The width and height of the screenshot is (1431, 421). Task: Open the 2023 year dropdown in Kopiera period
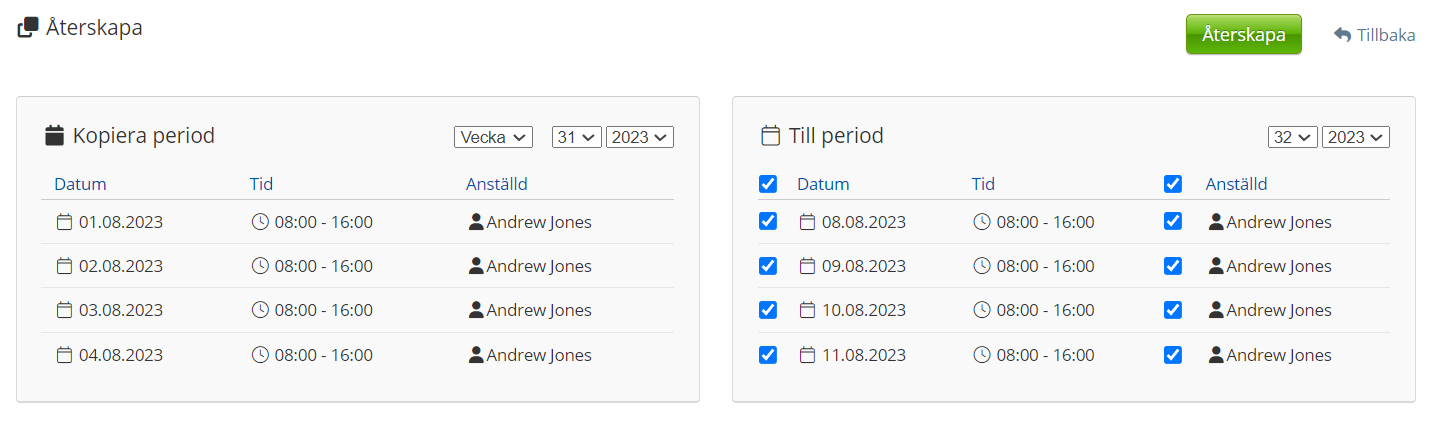tap(640, 137)
